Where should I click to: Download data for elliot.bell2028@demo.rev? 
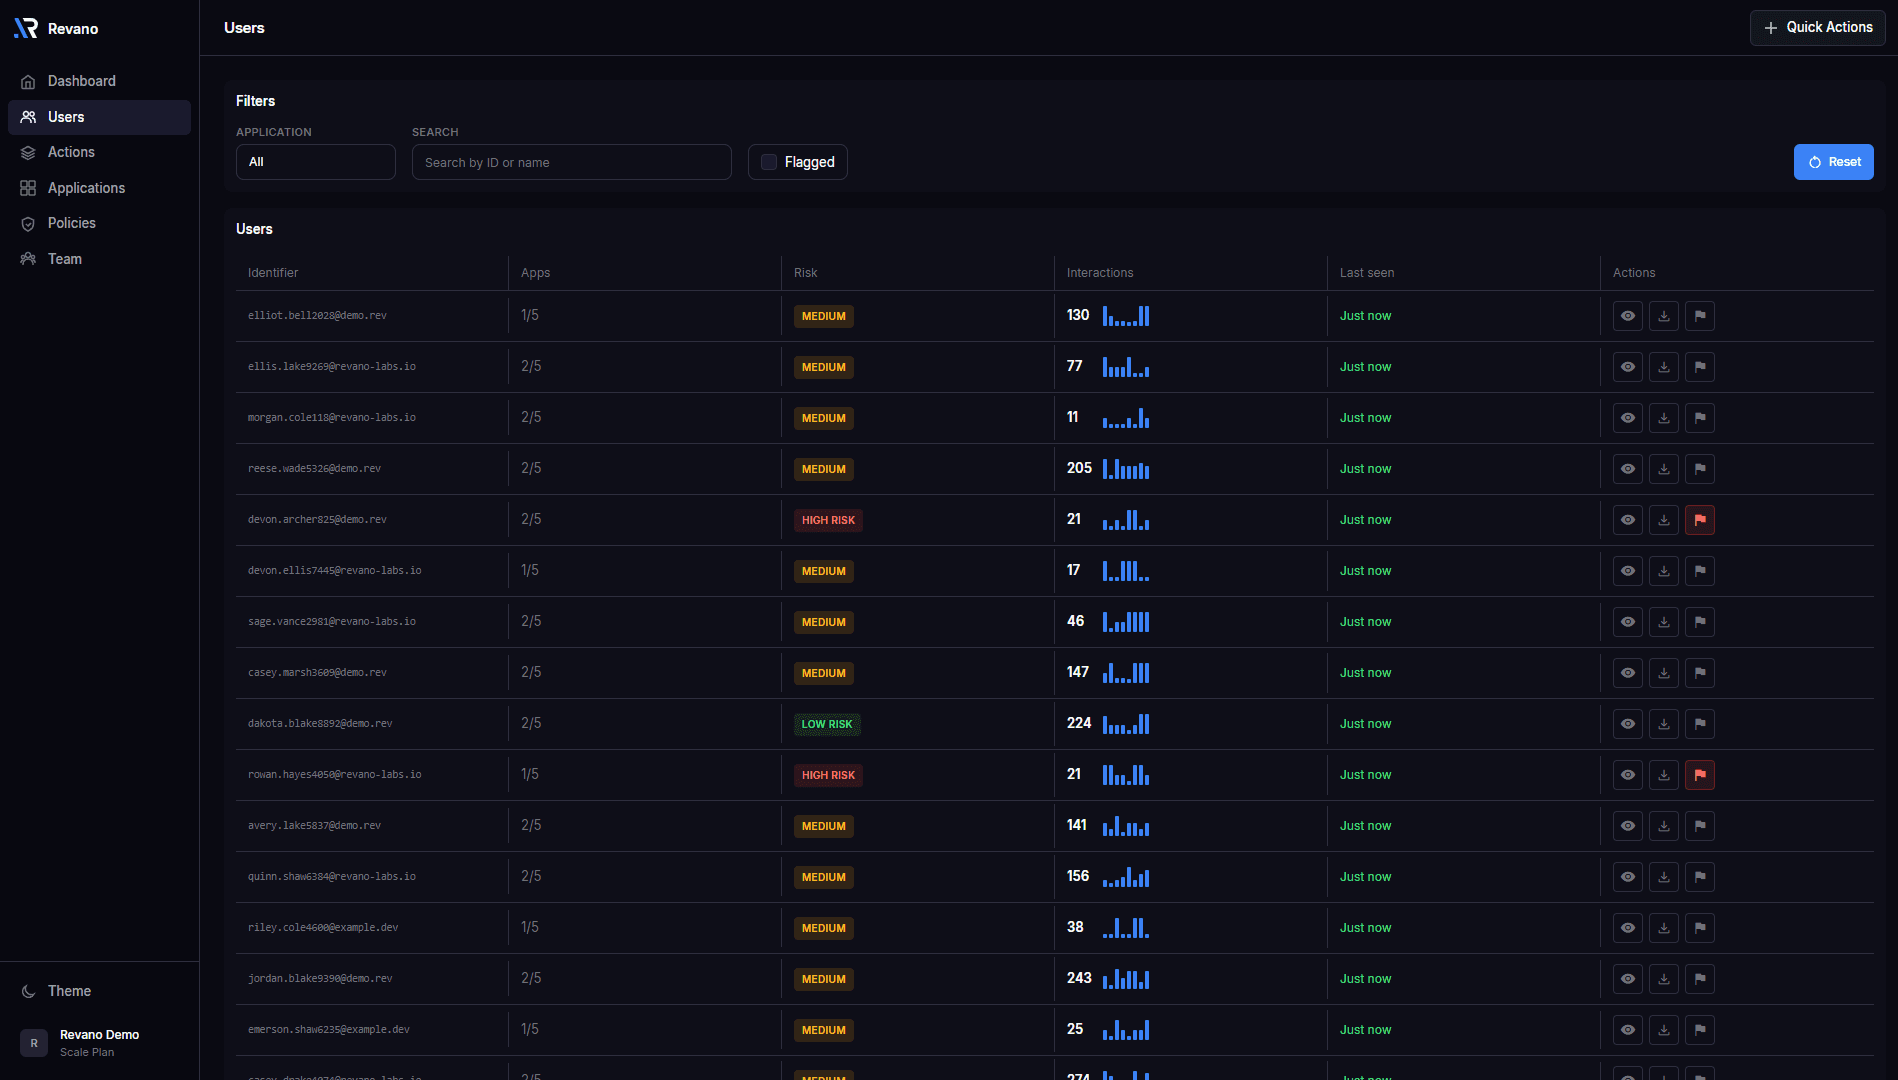[1664, 316]
